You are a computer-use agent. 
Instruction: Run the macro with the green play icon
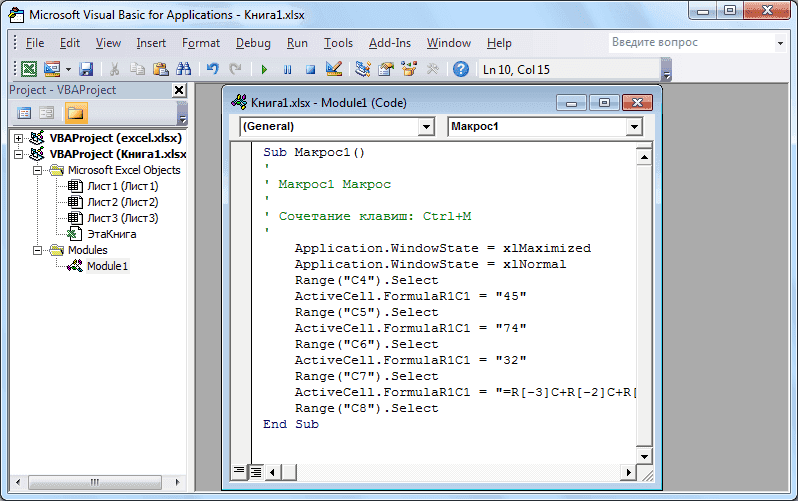(264, 70)
